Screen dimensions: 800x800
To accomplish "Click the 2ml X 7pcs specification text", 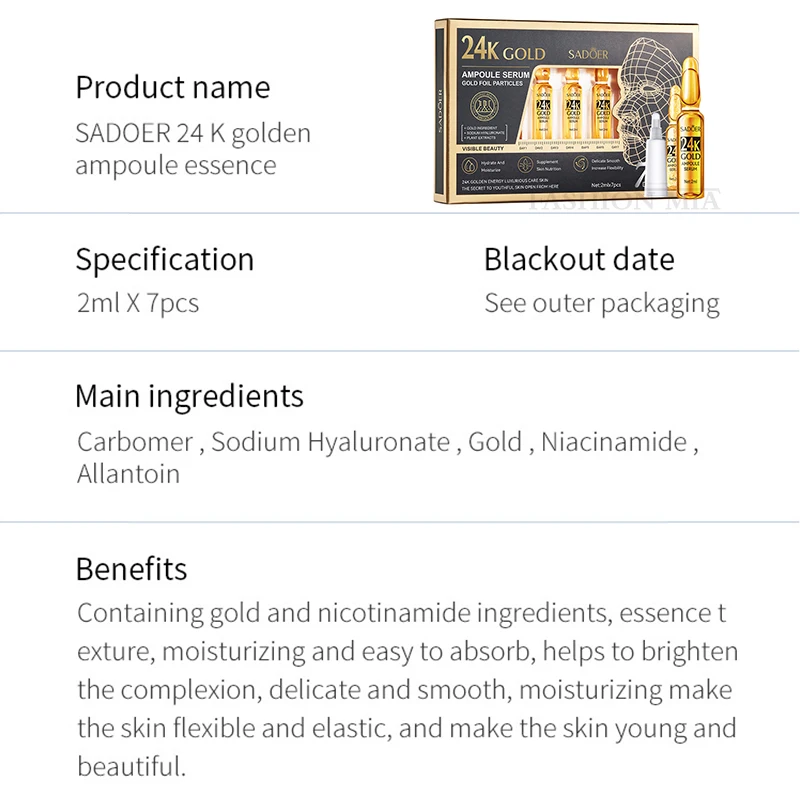I will pos(138,303).
